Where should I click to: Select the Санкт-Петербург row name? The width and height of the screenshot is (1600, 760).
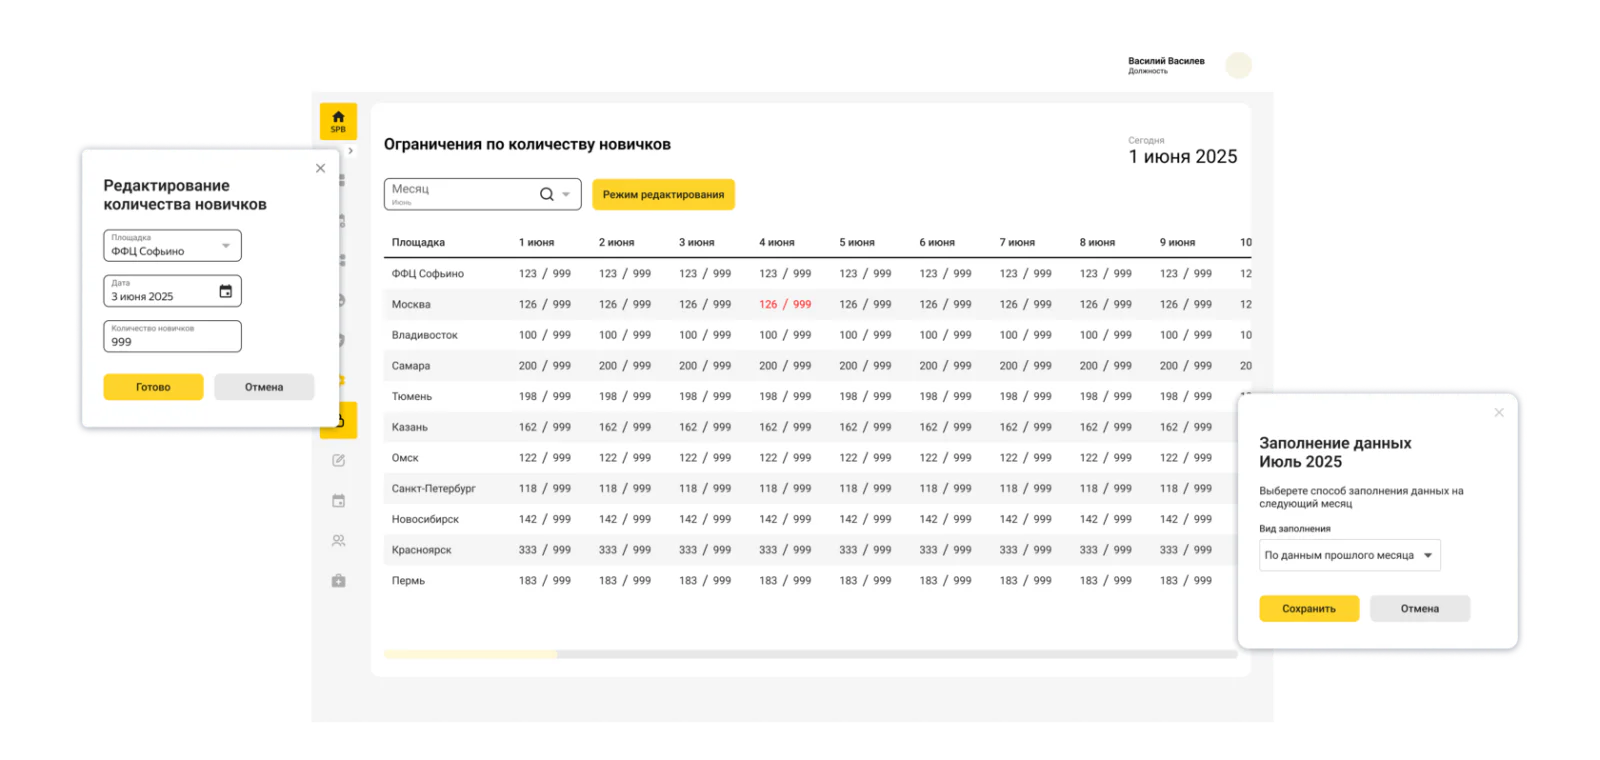point(434,488)
